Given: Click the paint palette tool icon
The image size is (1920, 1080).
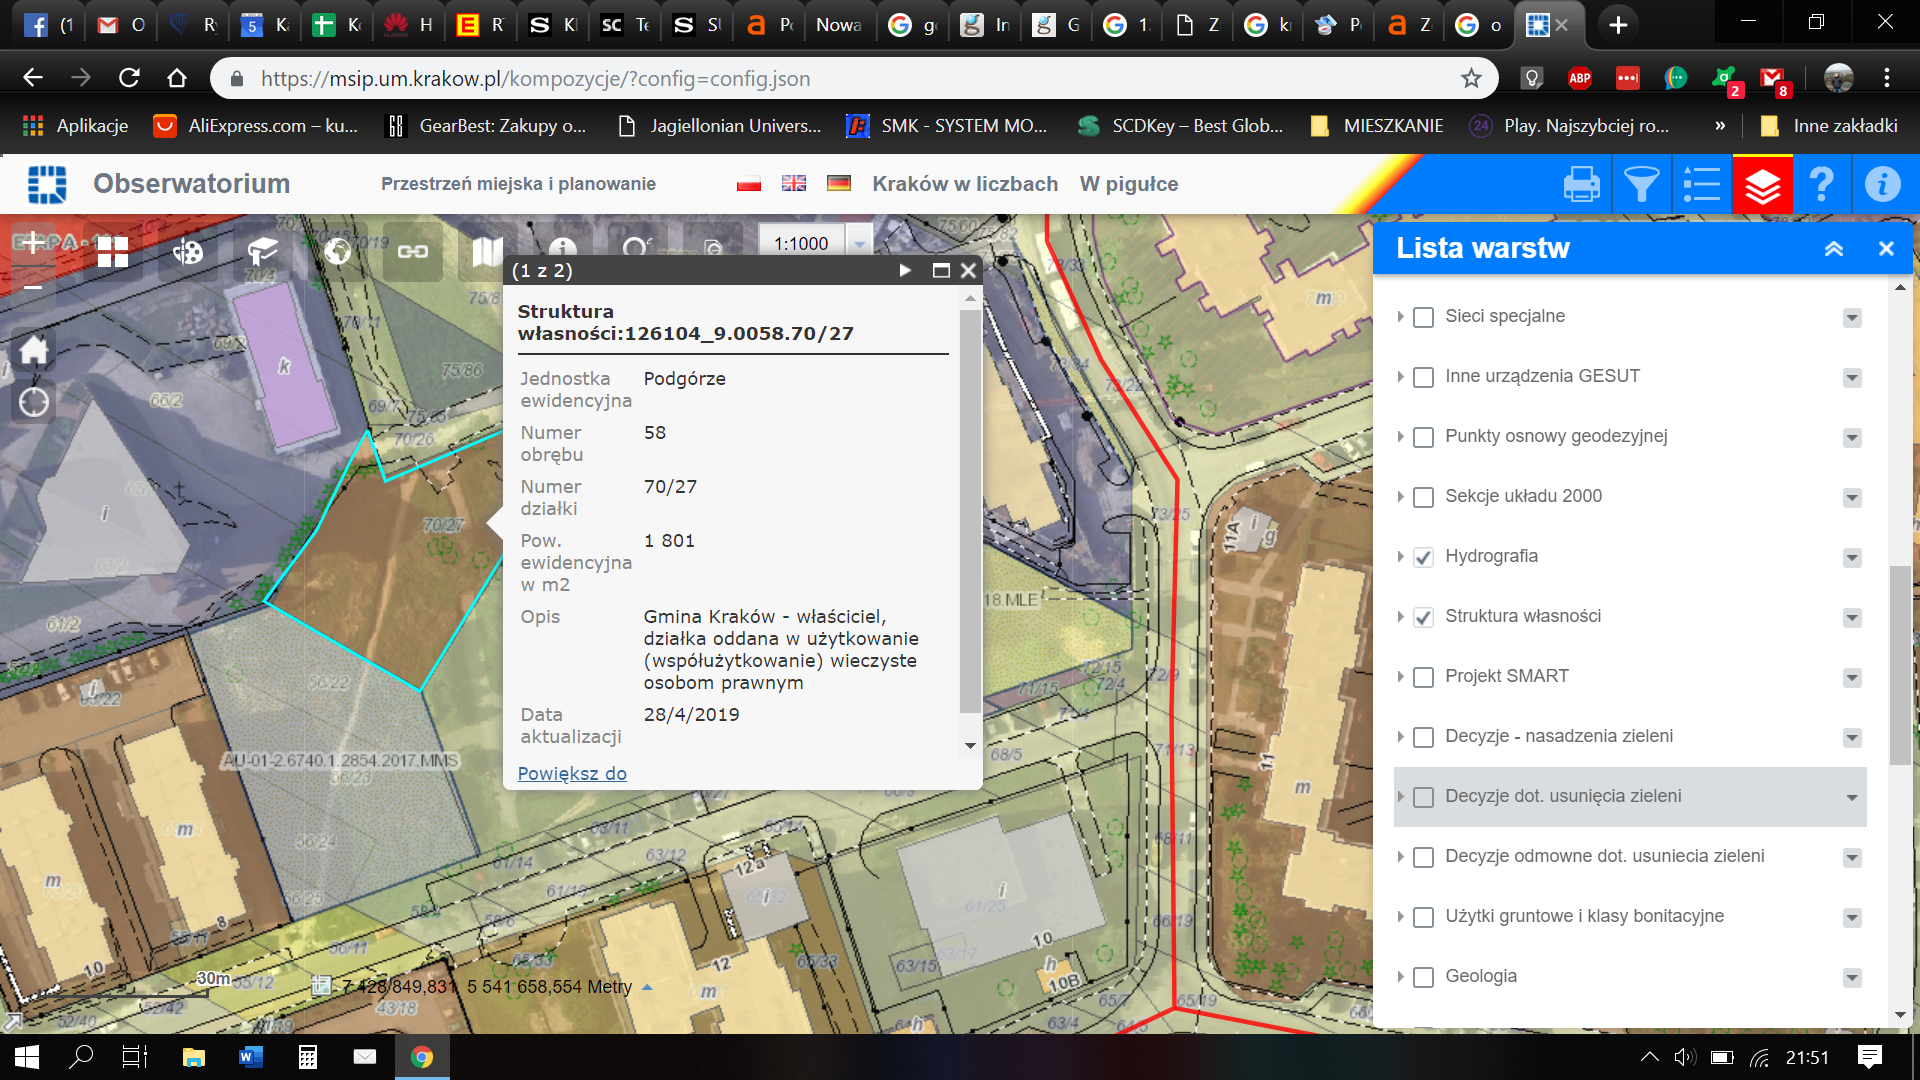Looking at the screenshot, I should pyautogui.click(x=188, y=251).
